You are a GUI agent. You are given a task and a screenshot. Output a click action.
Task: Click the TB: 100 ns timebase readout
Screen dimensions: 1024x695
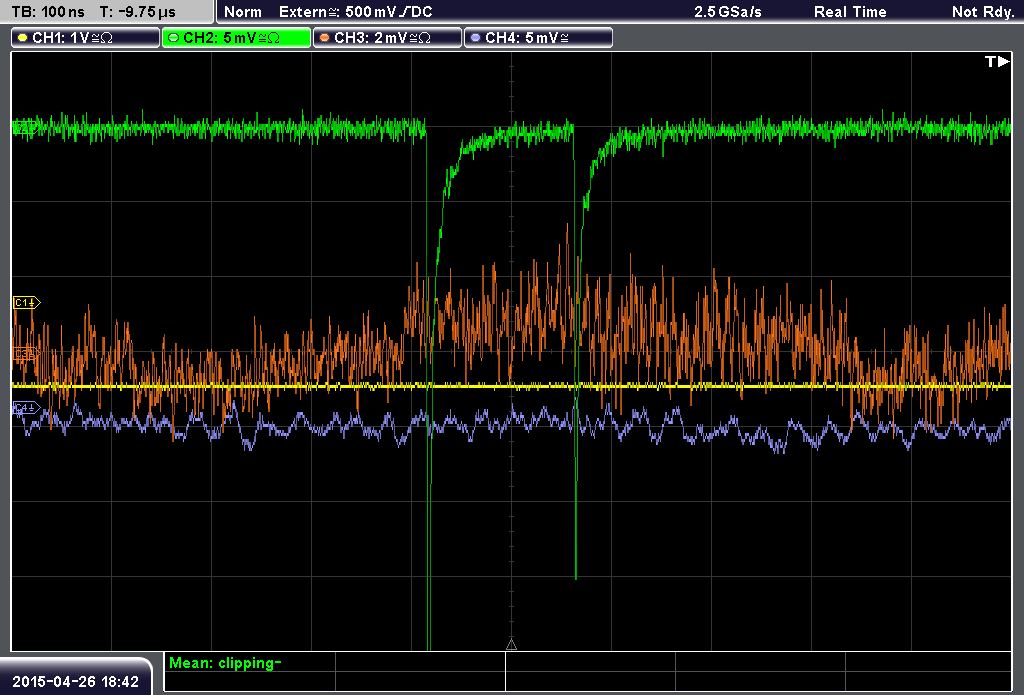(x=48, y=12)
